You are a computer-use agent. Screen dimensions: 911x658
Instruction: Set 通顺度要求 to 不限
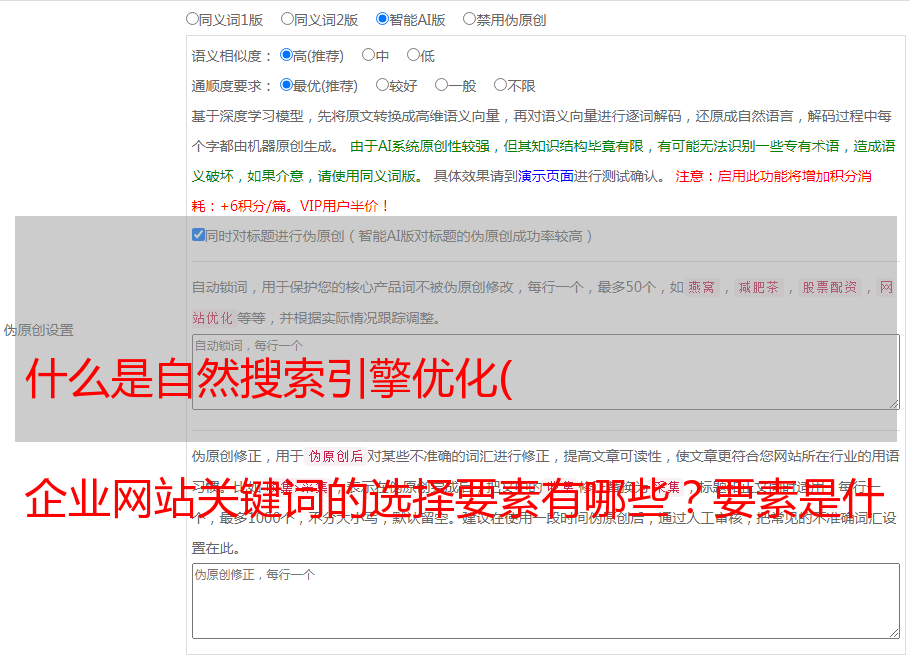click(x=500, y=85)
